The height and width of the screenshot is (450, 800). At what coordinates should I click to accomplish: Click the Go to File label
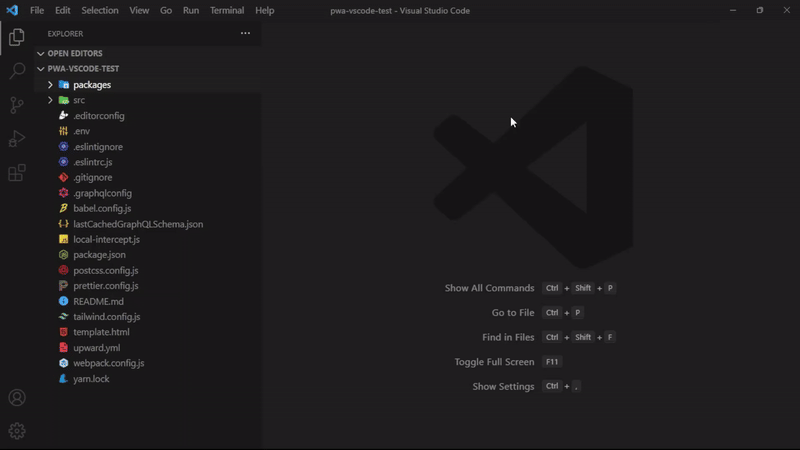pyautogui.click(x=513, y=313)
